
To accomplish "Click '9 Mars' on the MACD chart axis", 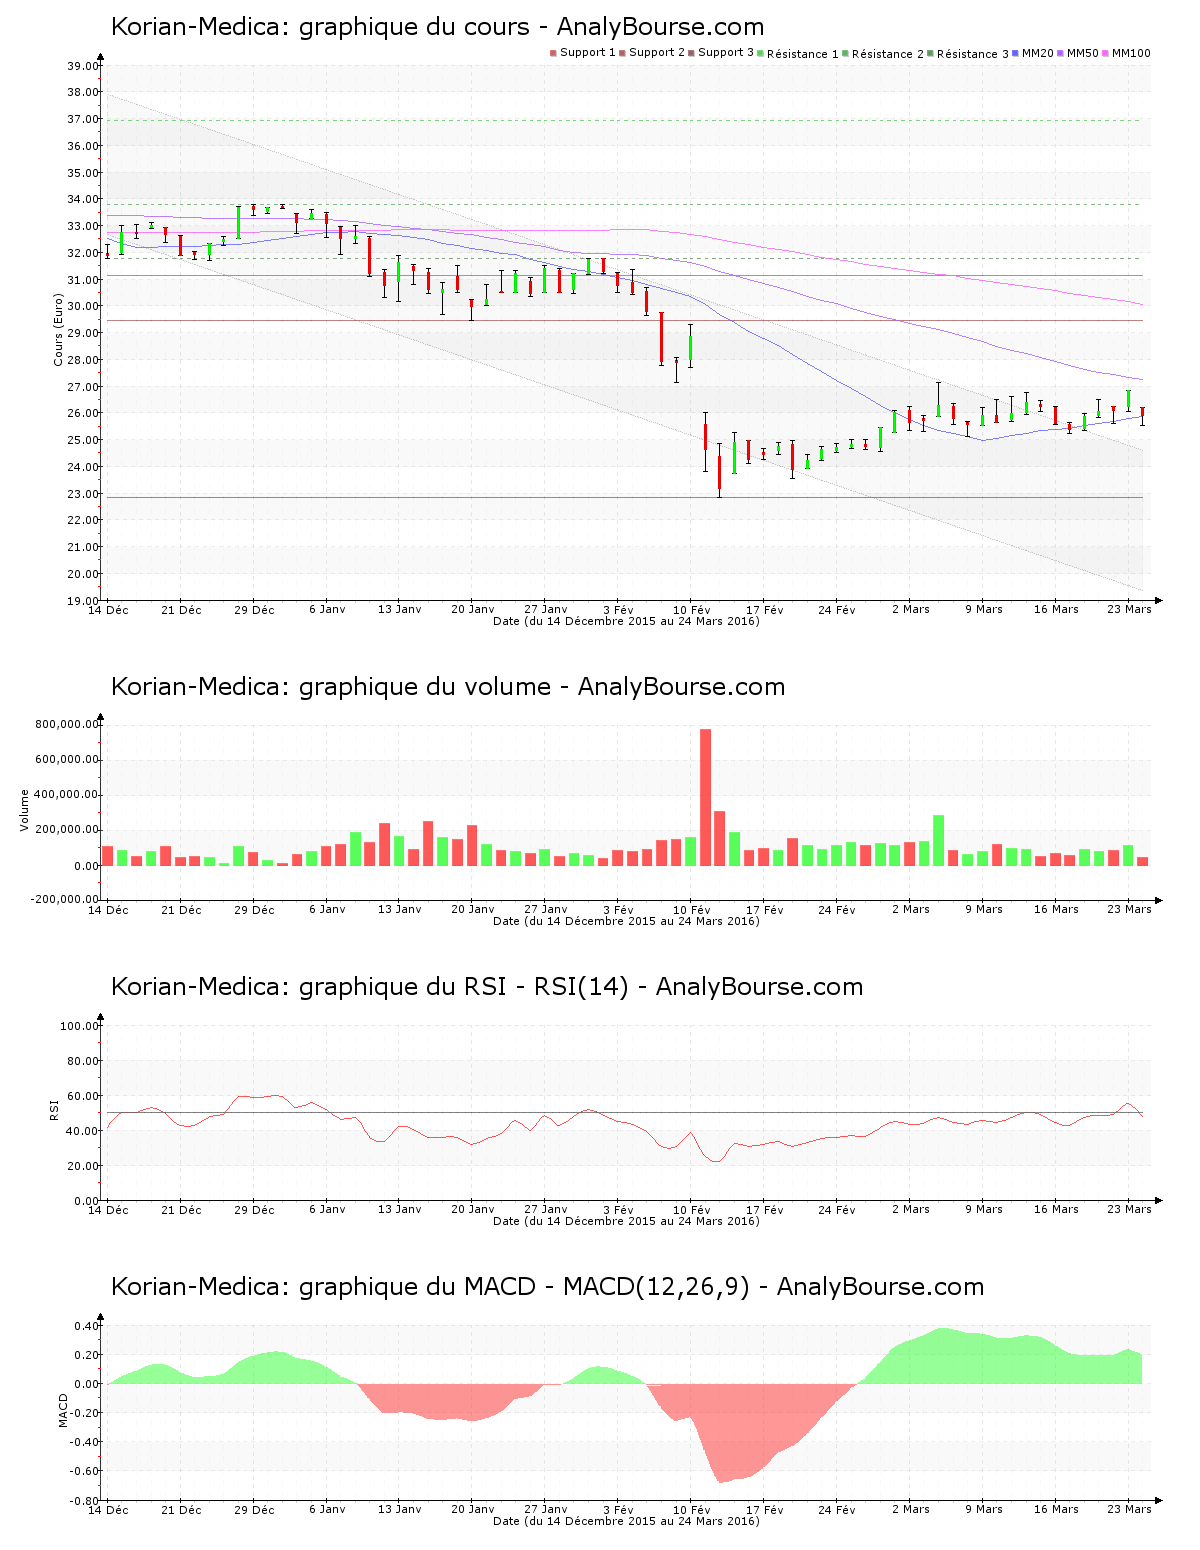I will coord(983,1509).
